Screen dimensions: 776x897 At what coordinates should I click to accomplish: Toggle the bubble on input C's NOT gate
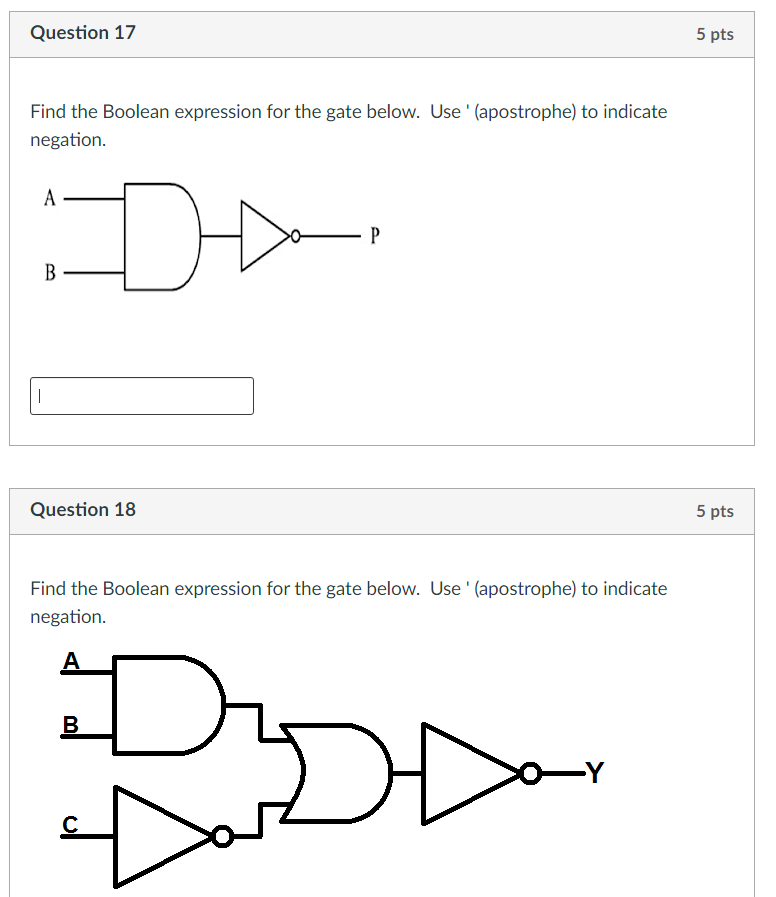point(222,835)
